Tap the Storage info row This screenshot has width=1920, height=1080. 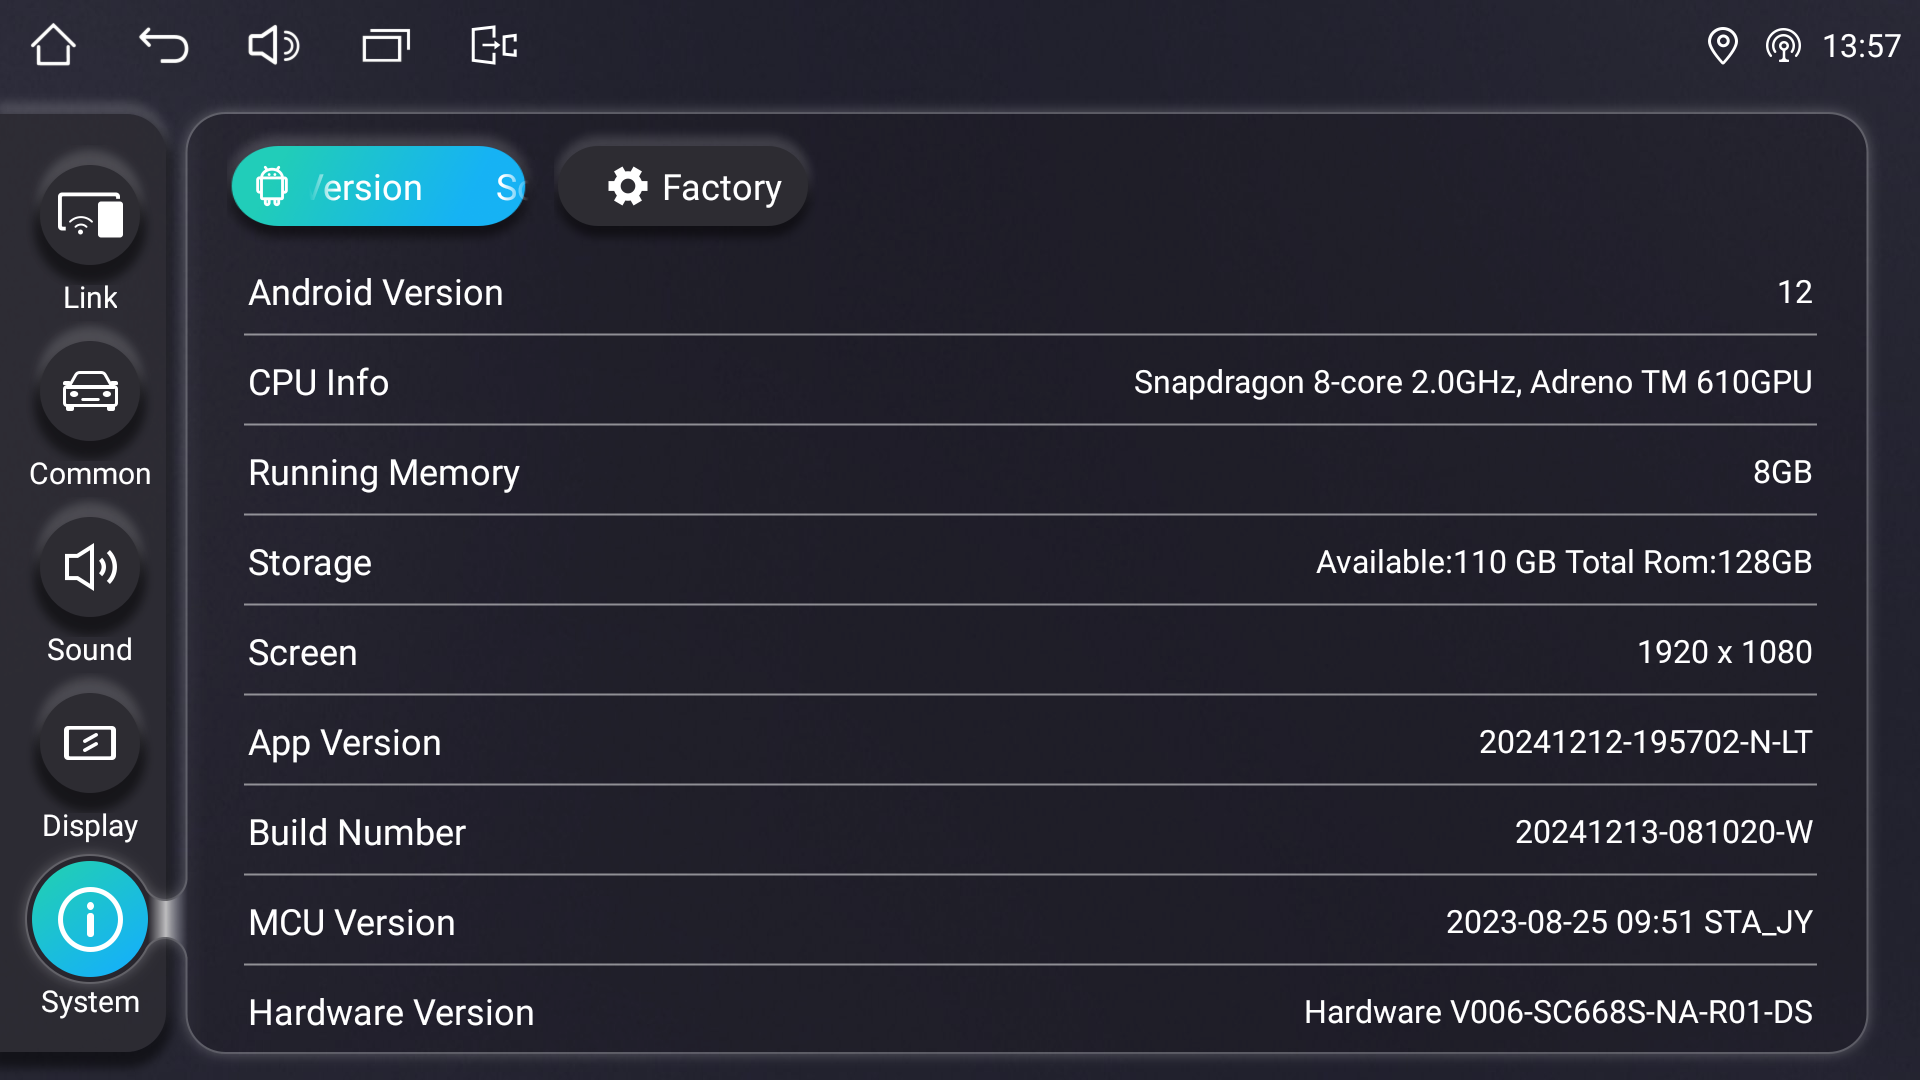coord(1030,562)
